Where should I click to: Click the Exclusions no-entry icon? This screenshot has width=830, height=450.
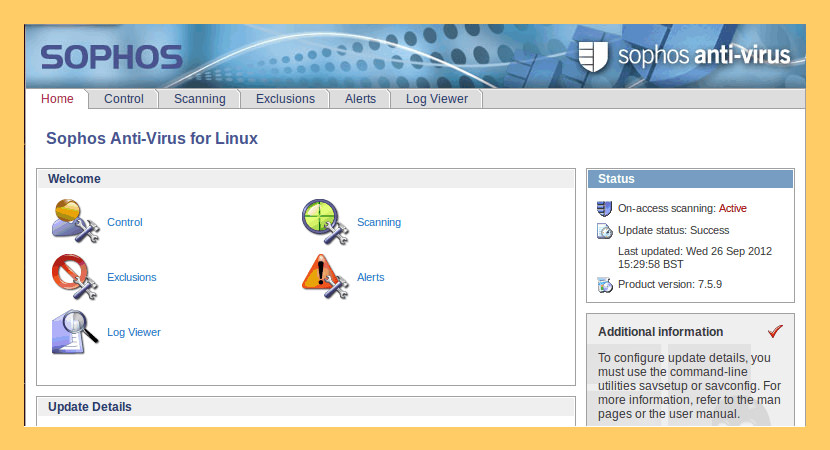click(x=75, y=277)
